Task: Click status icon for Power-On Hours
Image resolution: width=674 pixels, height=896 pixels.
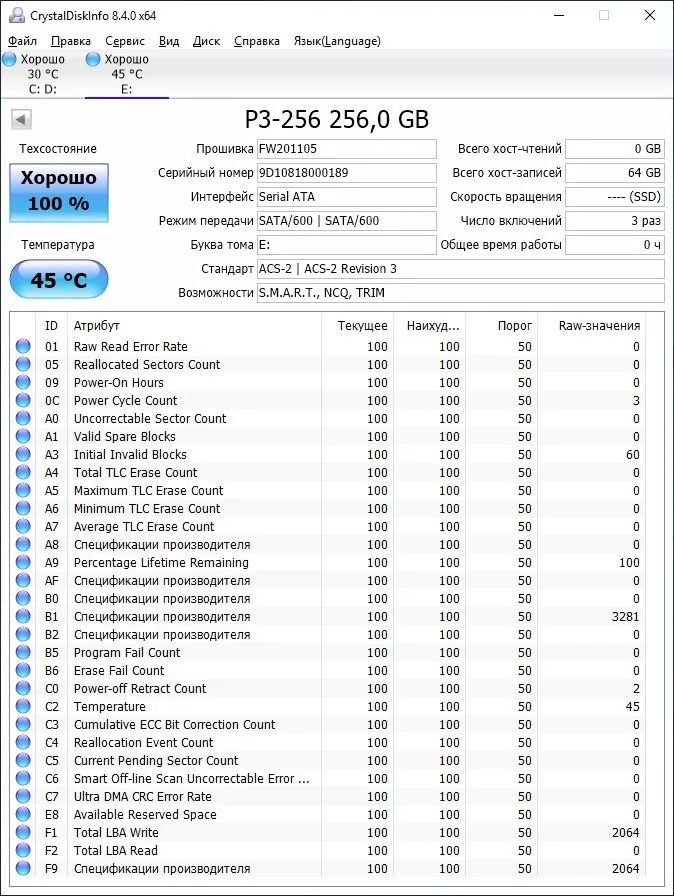Action: point(23,382)
